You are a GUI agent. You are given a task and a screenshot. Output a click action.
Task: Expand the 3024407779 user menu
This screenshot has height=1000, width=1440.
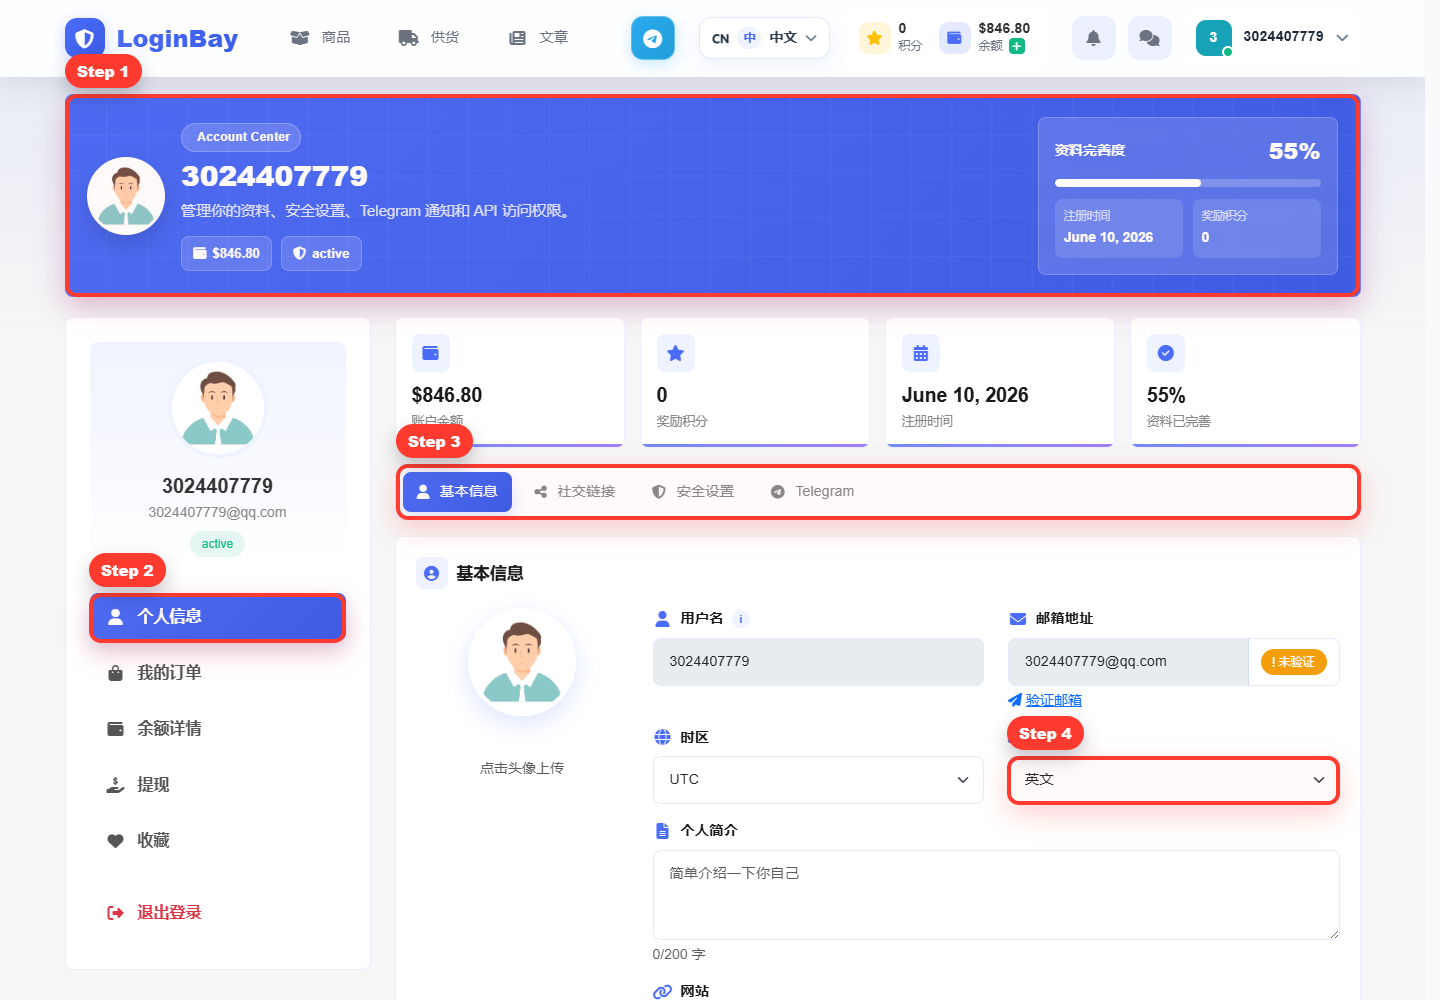pos(1273,37)
